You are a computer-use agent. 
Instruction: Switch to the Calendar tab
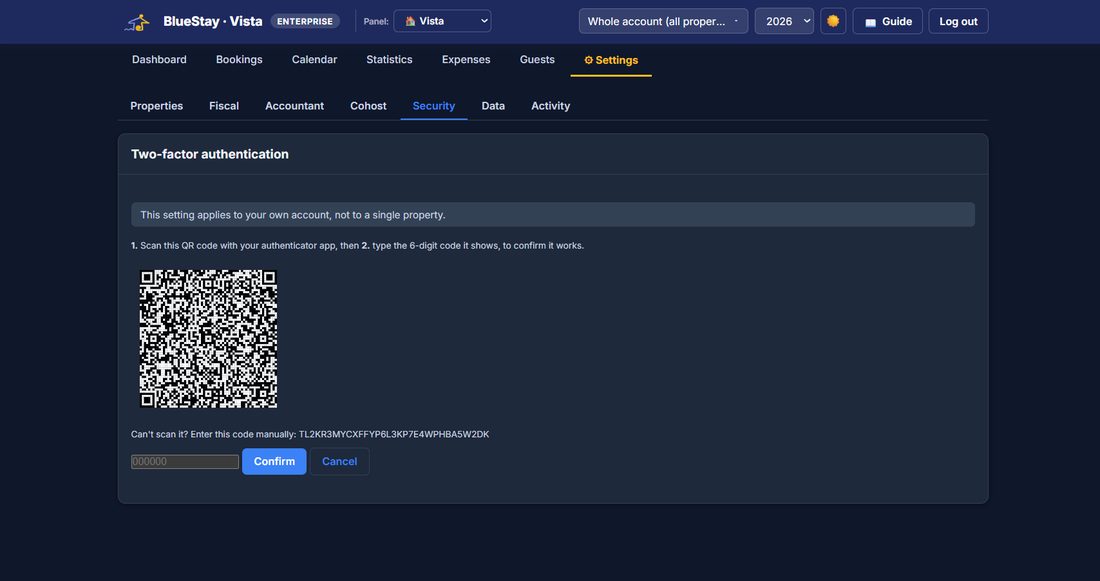(x=314, y=60)
